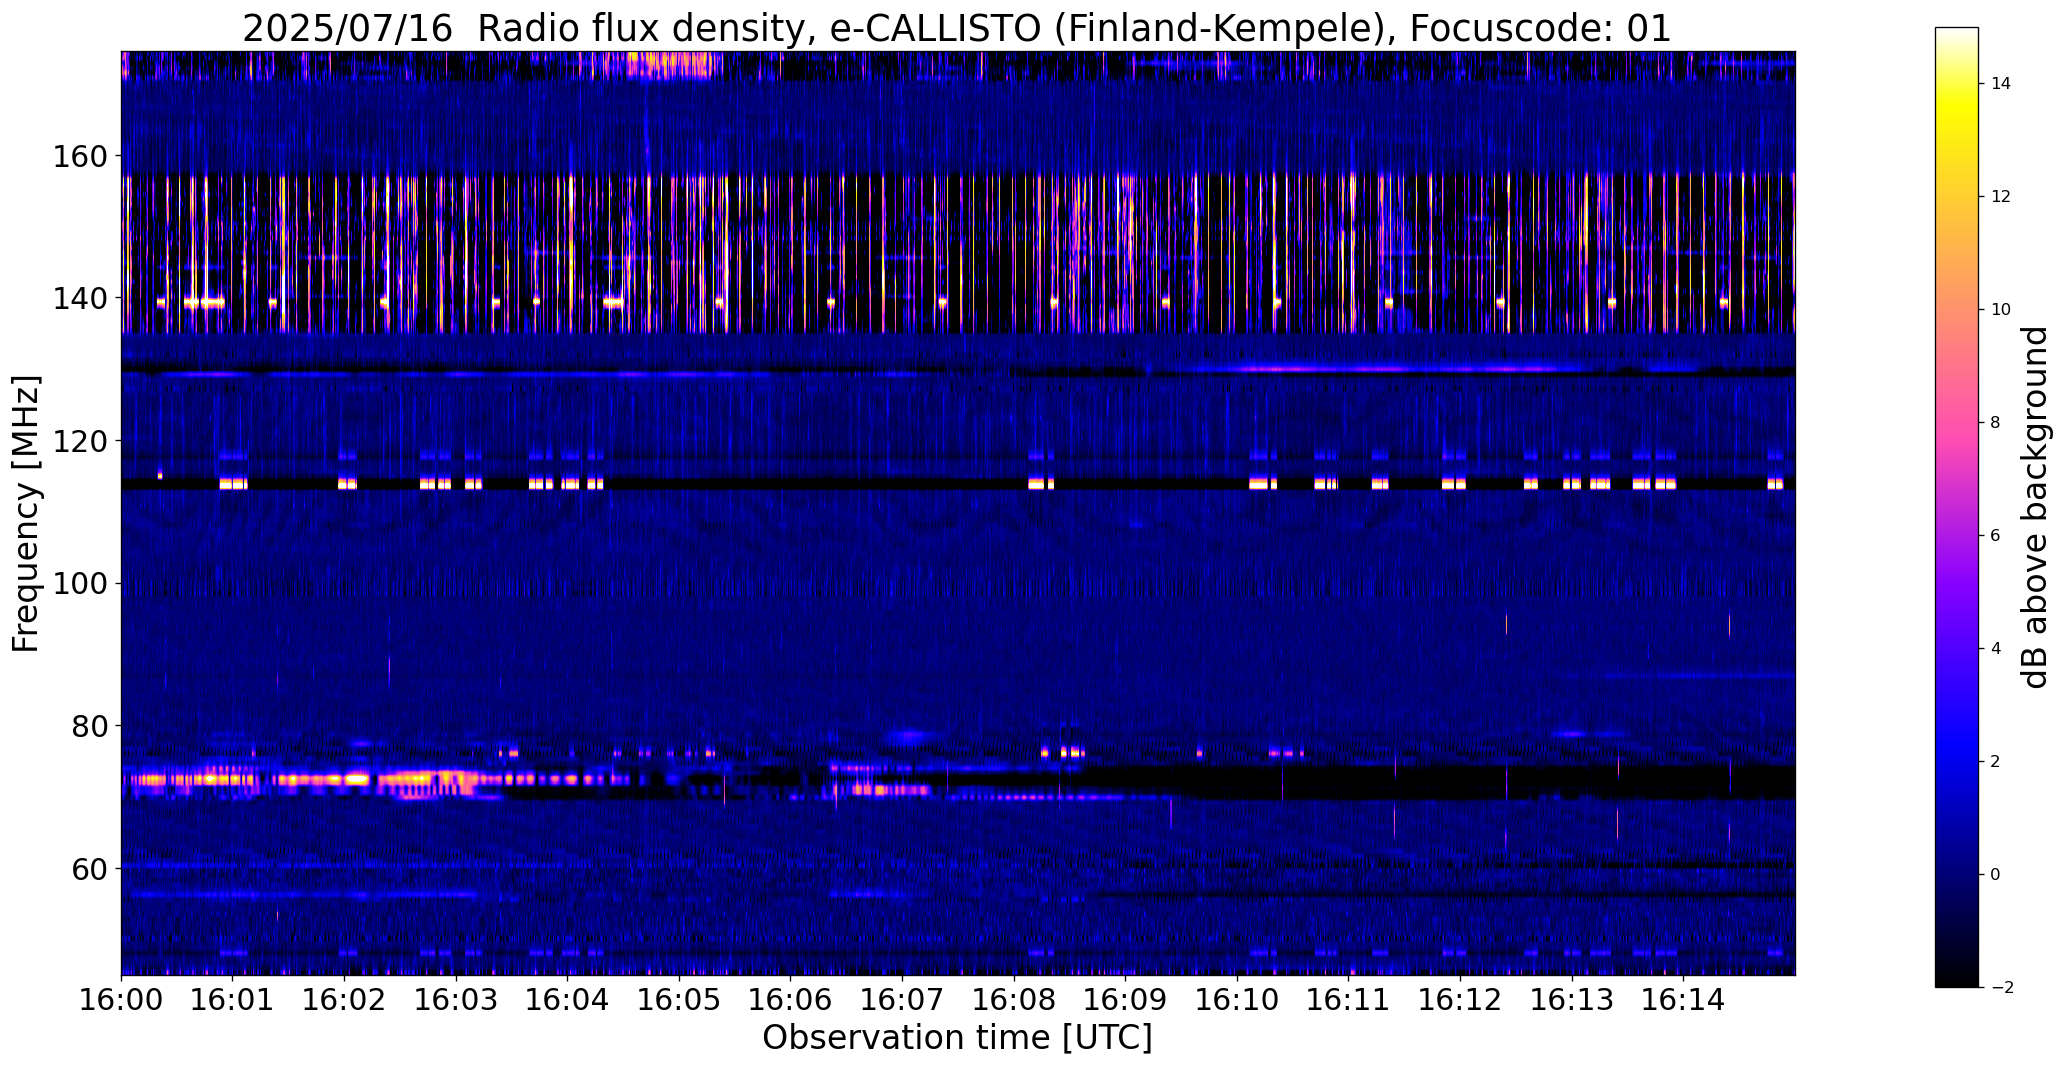Click the 16:05 time tick label
Screen dimensions: 2066x1067
[679, 1000]
